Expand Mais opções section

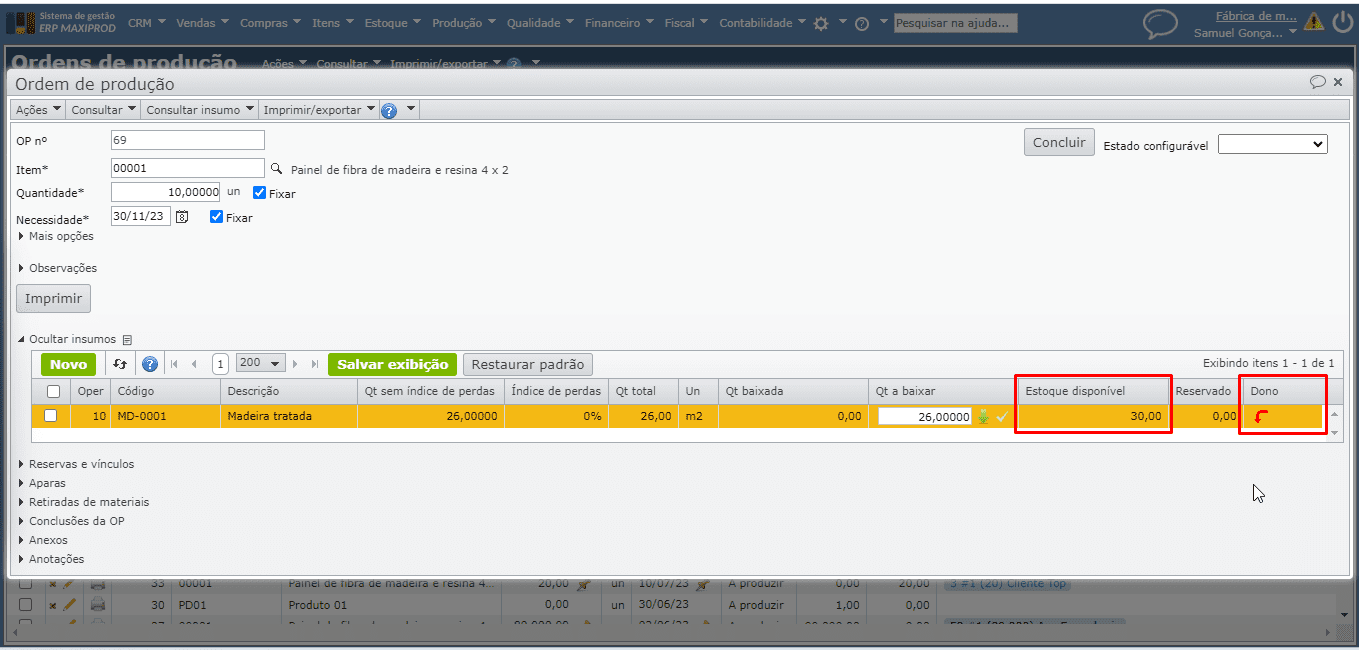click(56, 237)
